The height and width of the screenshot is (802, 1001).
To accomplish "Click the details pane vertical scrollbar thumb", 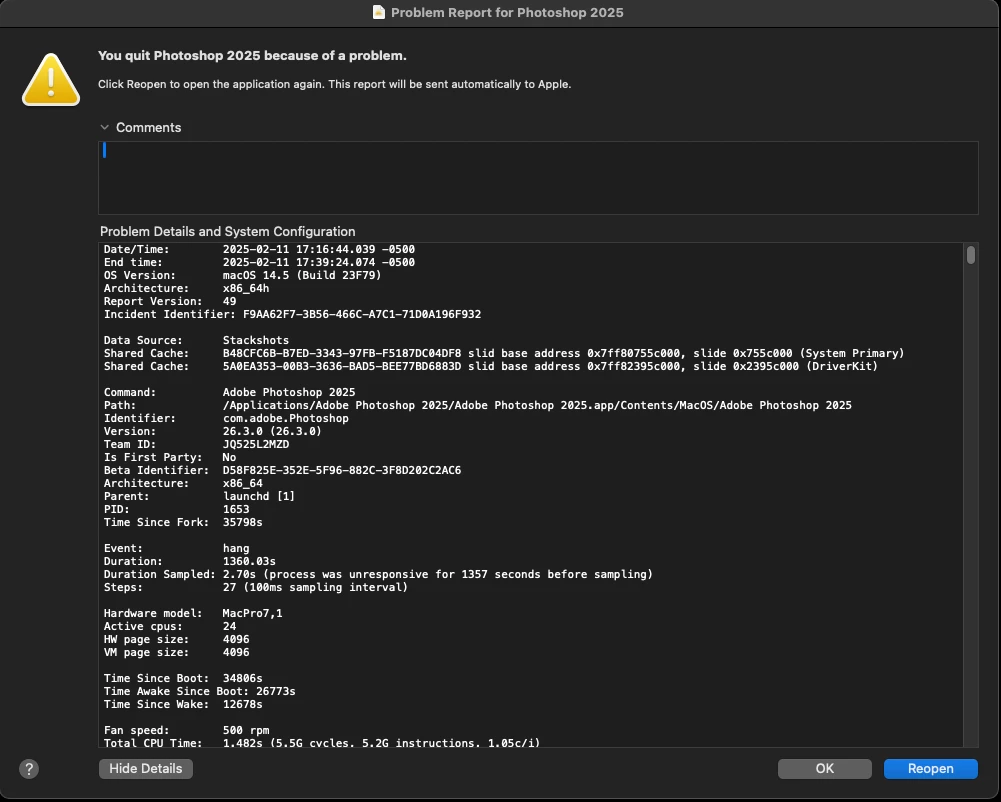I will pyautogui.click(x=970, y=255).
